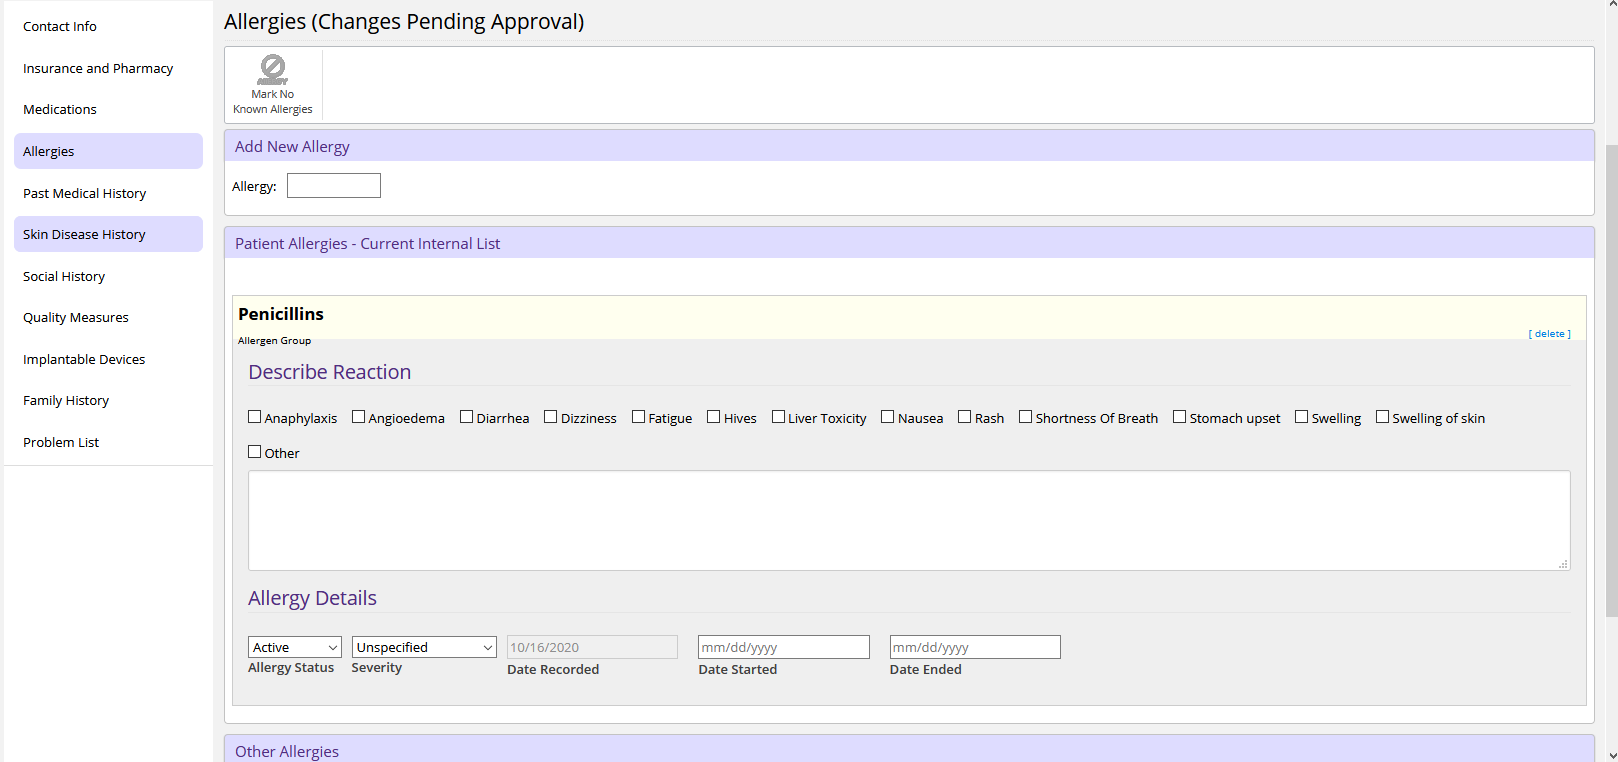Viewport: 1618px width, 762px height.
Task: Check Shortness Of Breath box
Action: tap(1026, 417)
